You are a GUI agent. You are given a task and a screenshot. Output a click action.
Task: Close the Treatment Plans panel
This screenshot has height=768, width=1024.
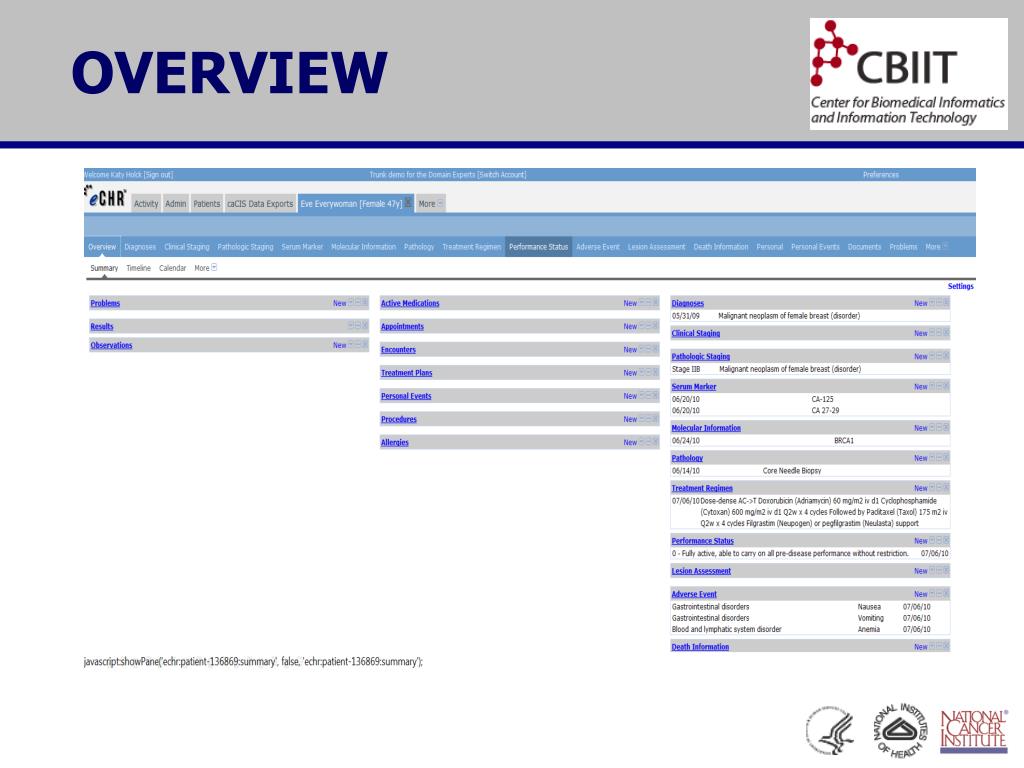point(656,372)
